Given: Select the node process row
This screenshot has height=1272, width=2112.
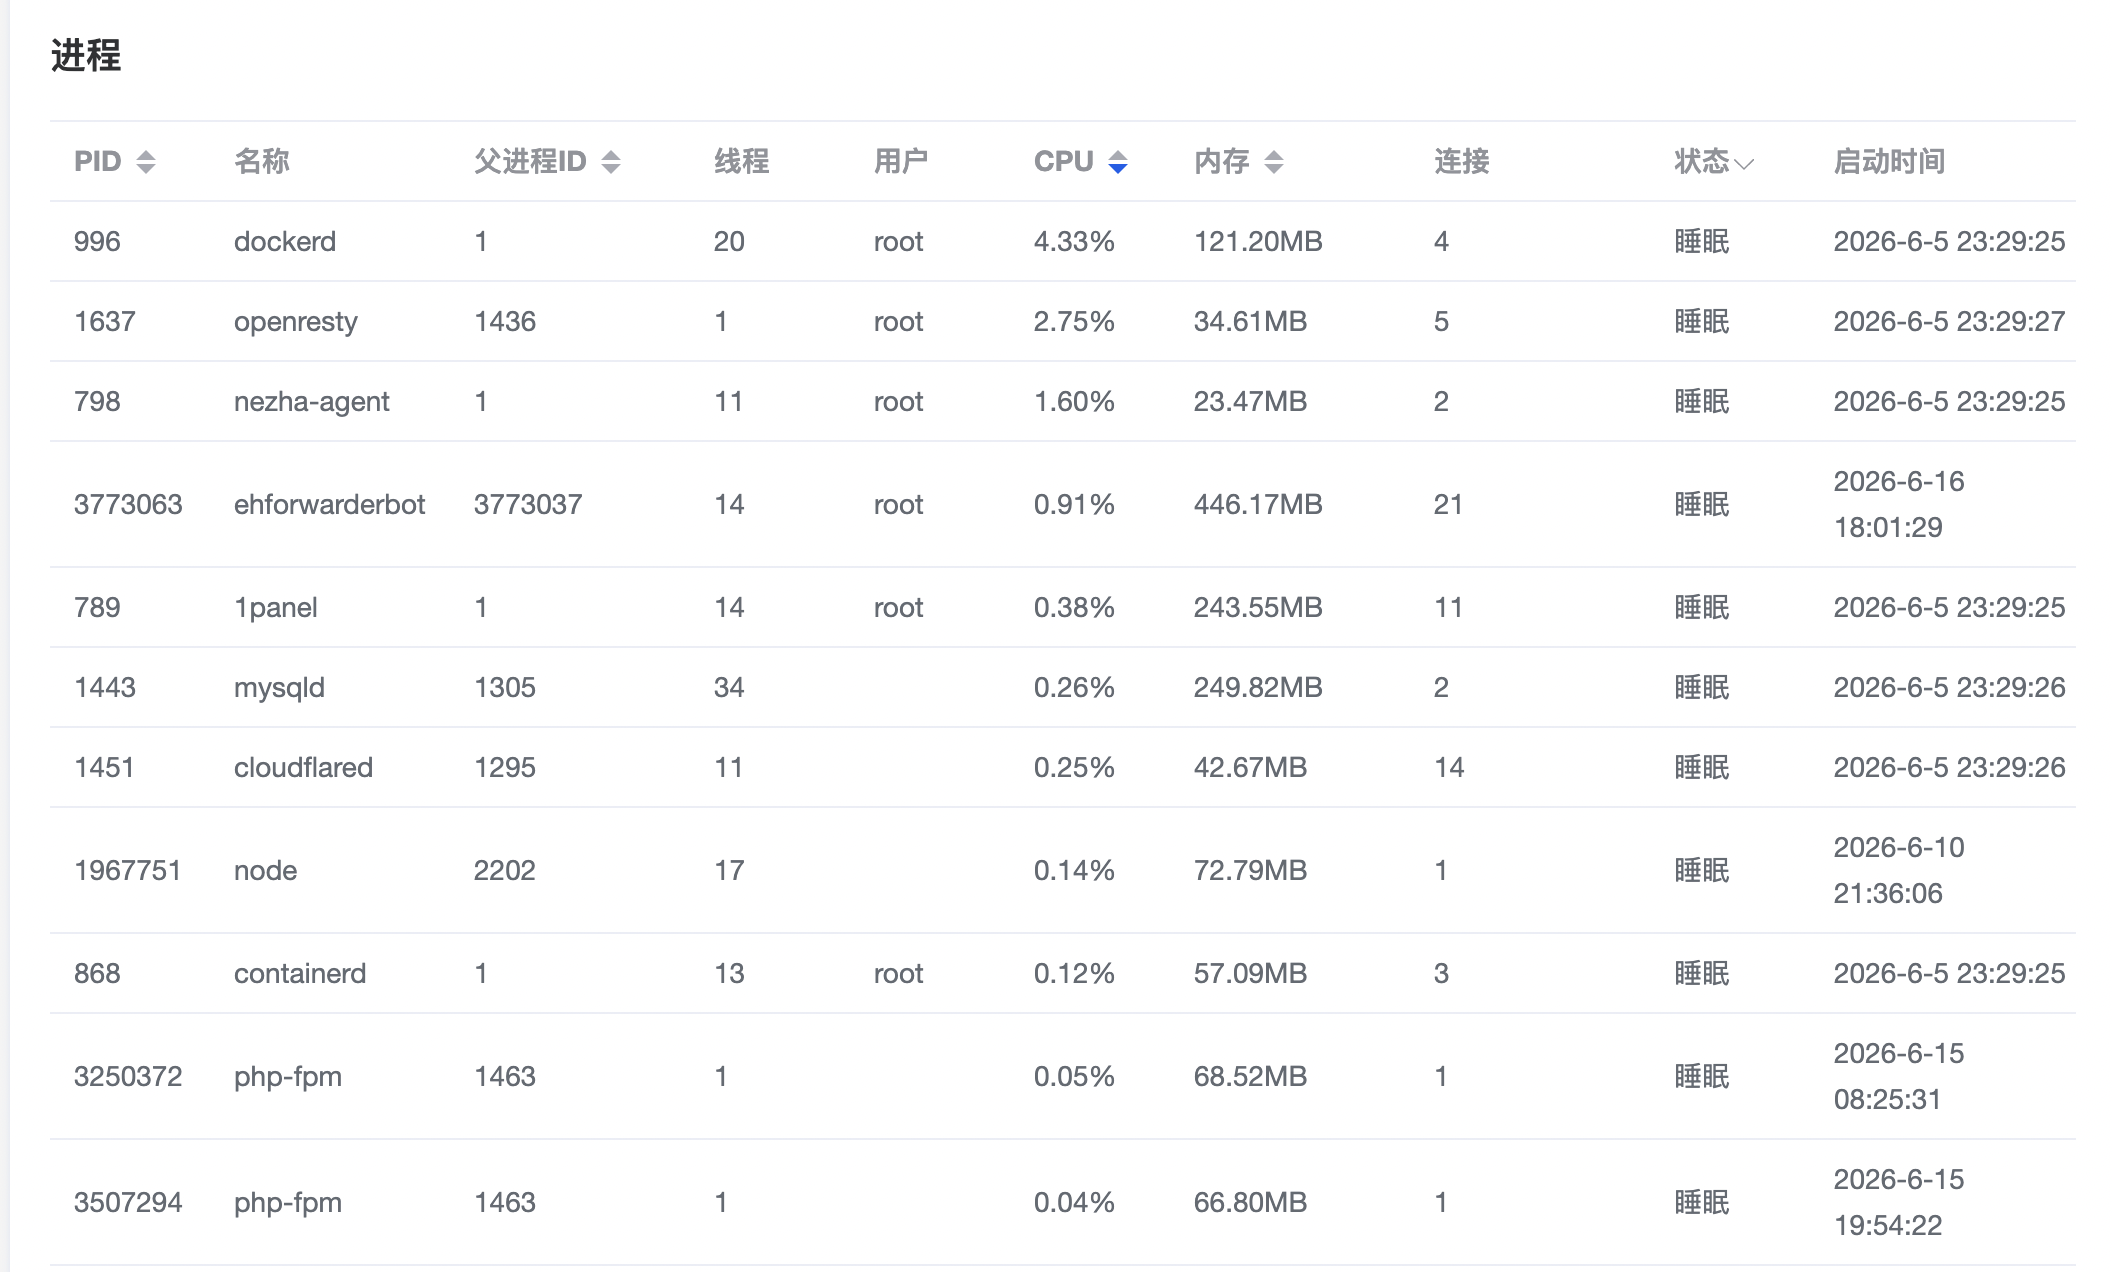Looking at the screenshot, I should (1063, 870).
